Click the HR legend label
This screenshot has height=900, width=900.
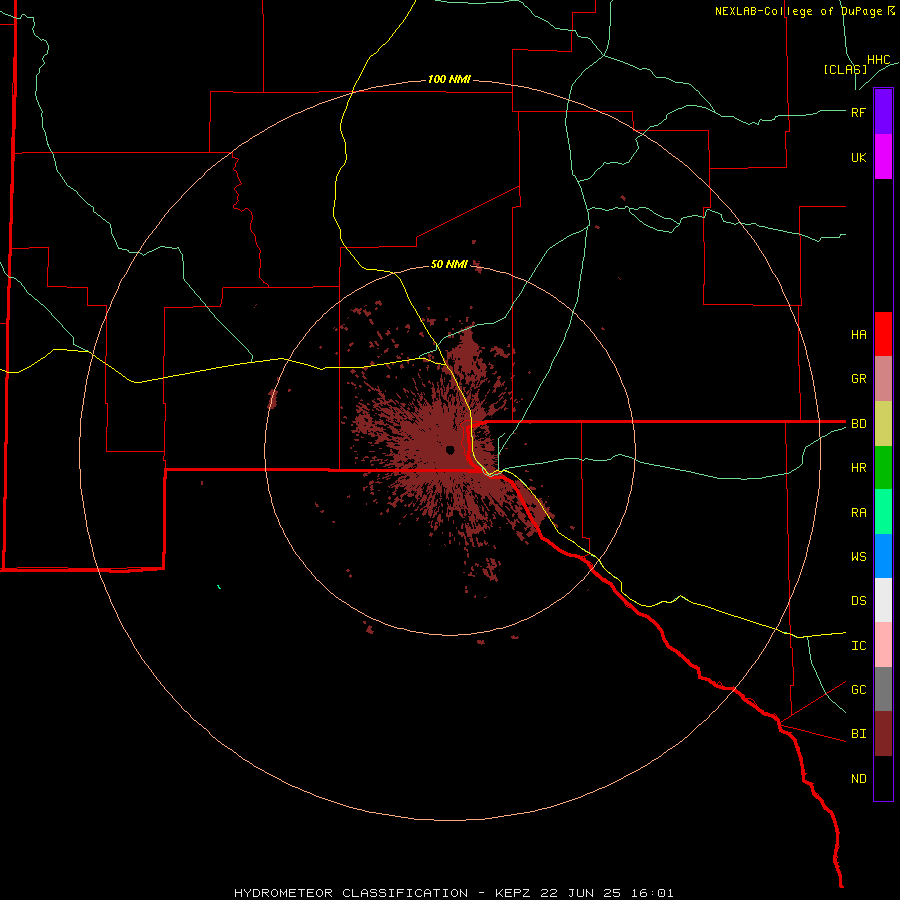pos(858,468)
